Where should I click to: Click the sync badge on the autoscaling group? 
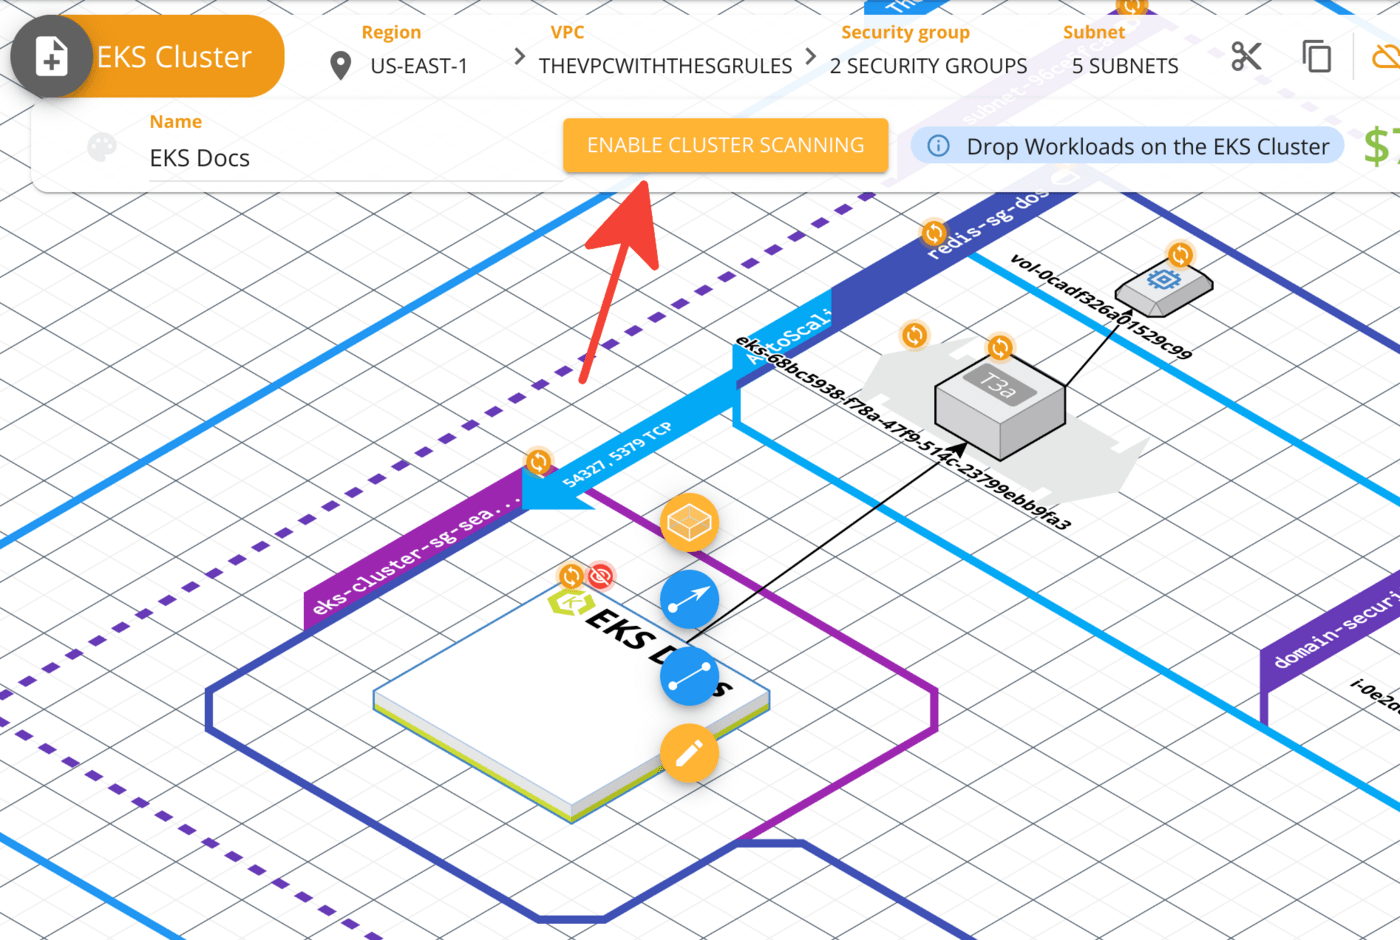point(914,335)
